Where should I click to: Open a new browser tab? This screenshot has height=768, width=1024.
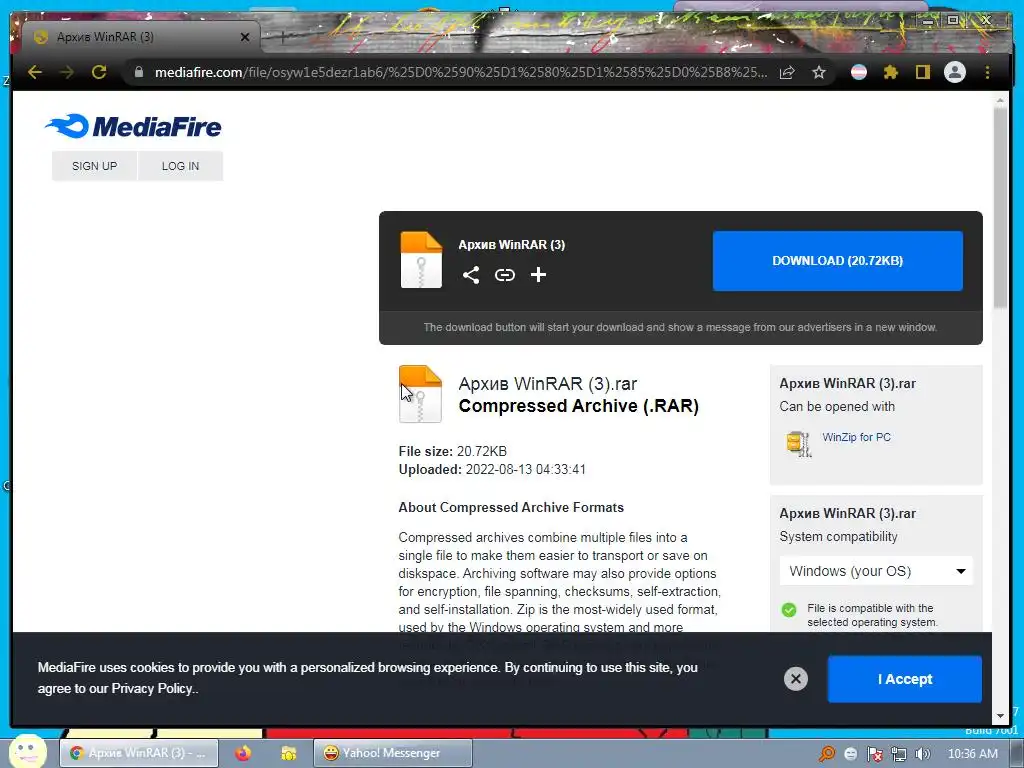point(283,37)
